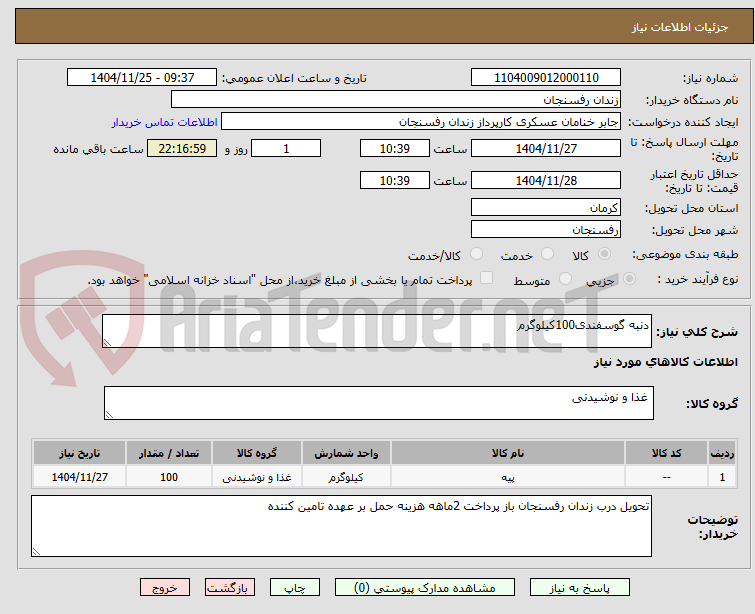Click the گروه کالا table column header
This screenshot has height=614, width=755.
pyautogui.click(x=257, y=453)
